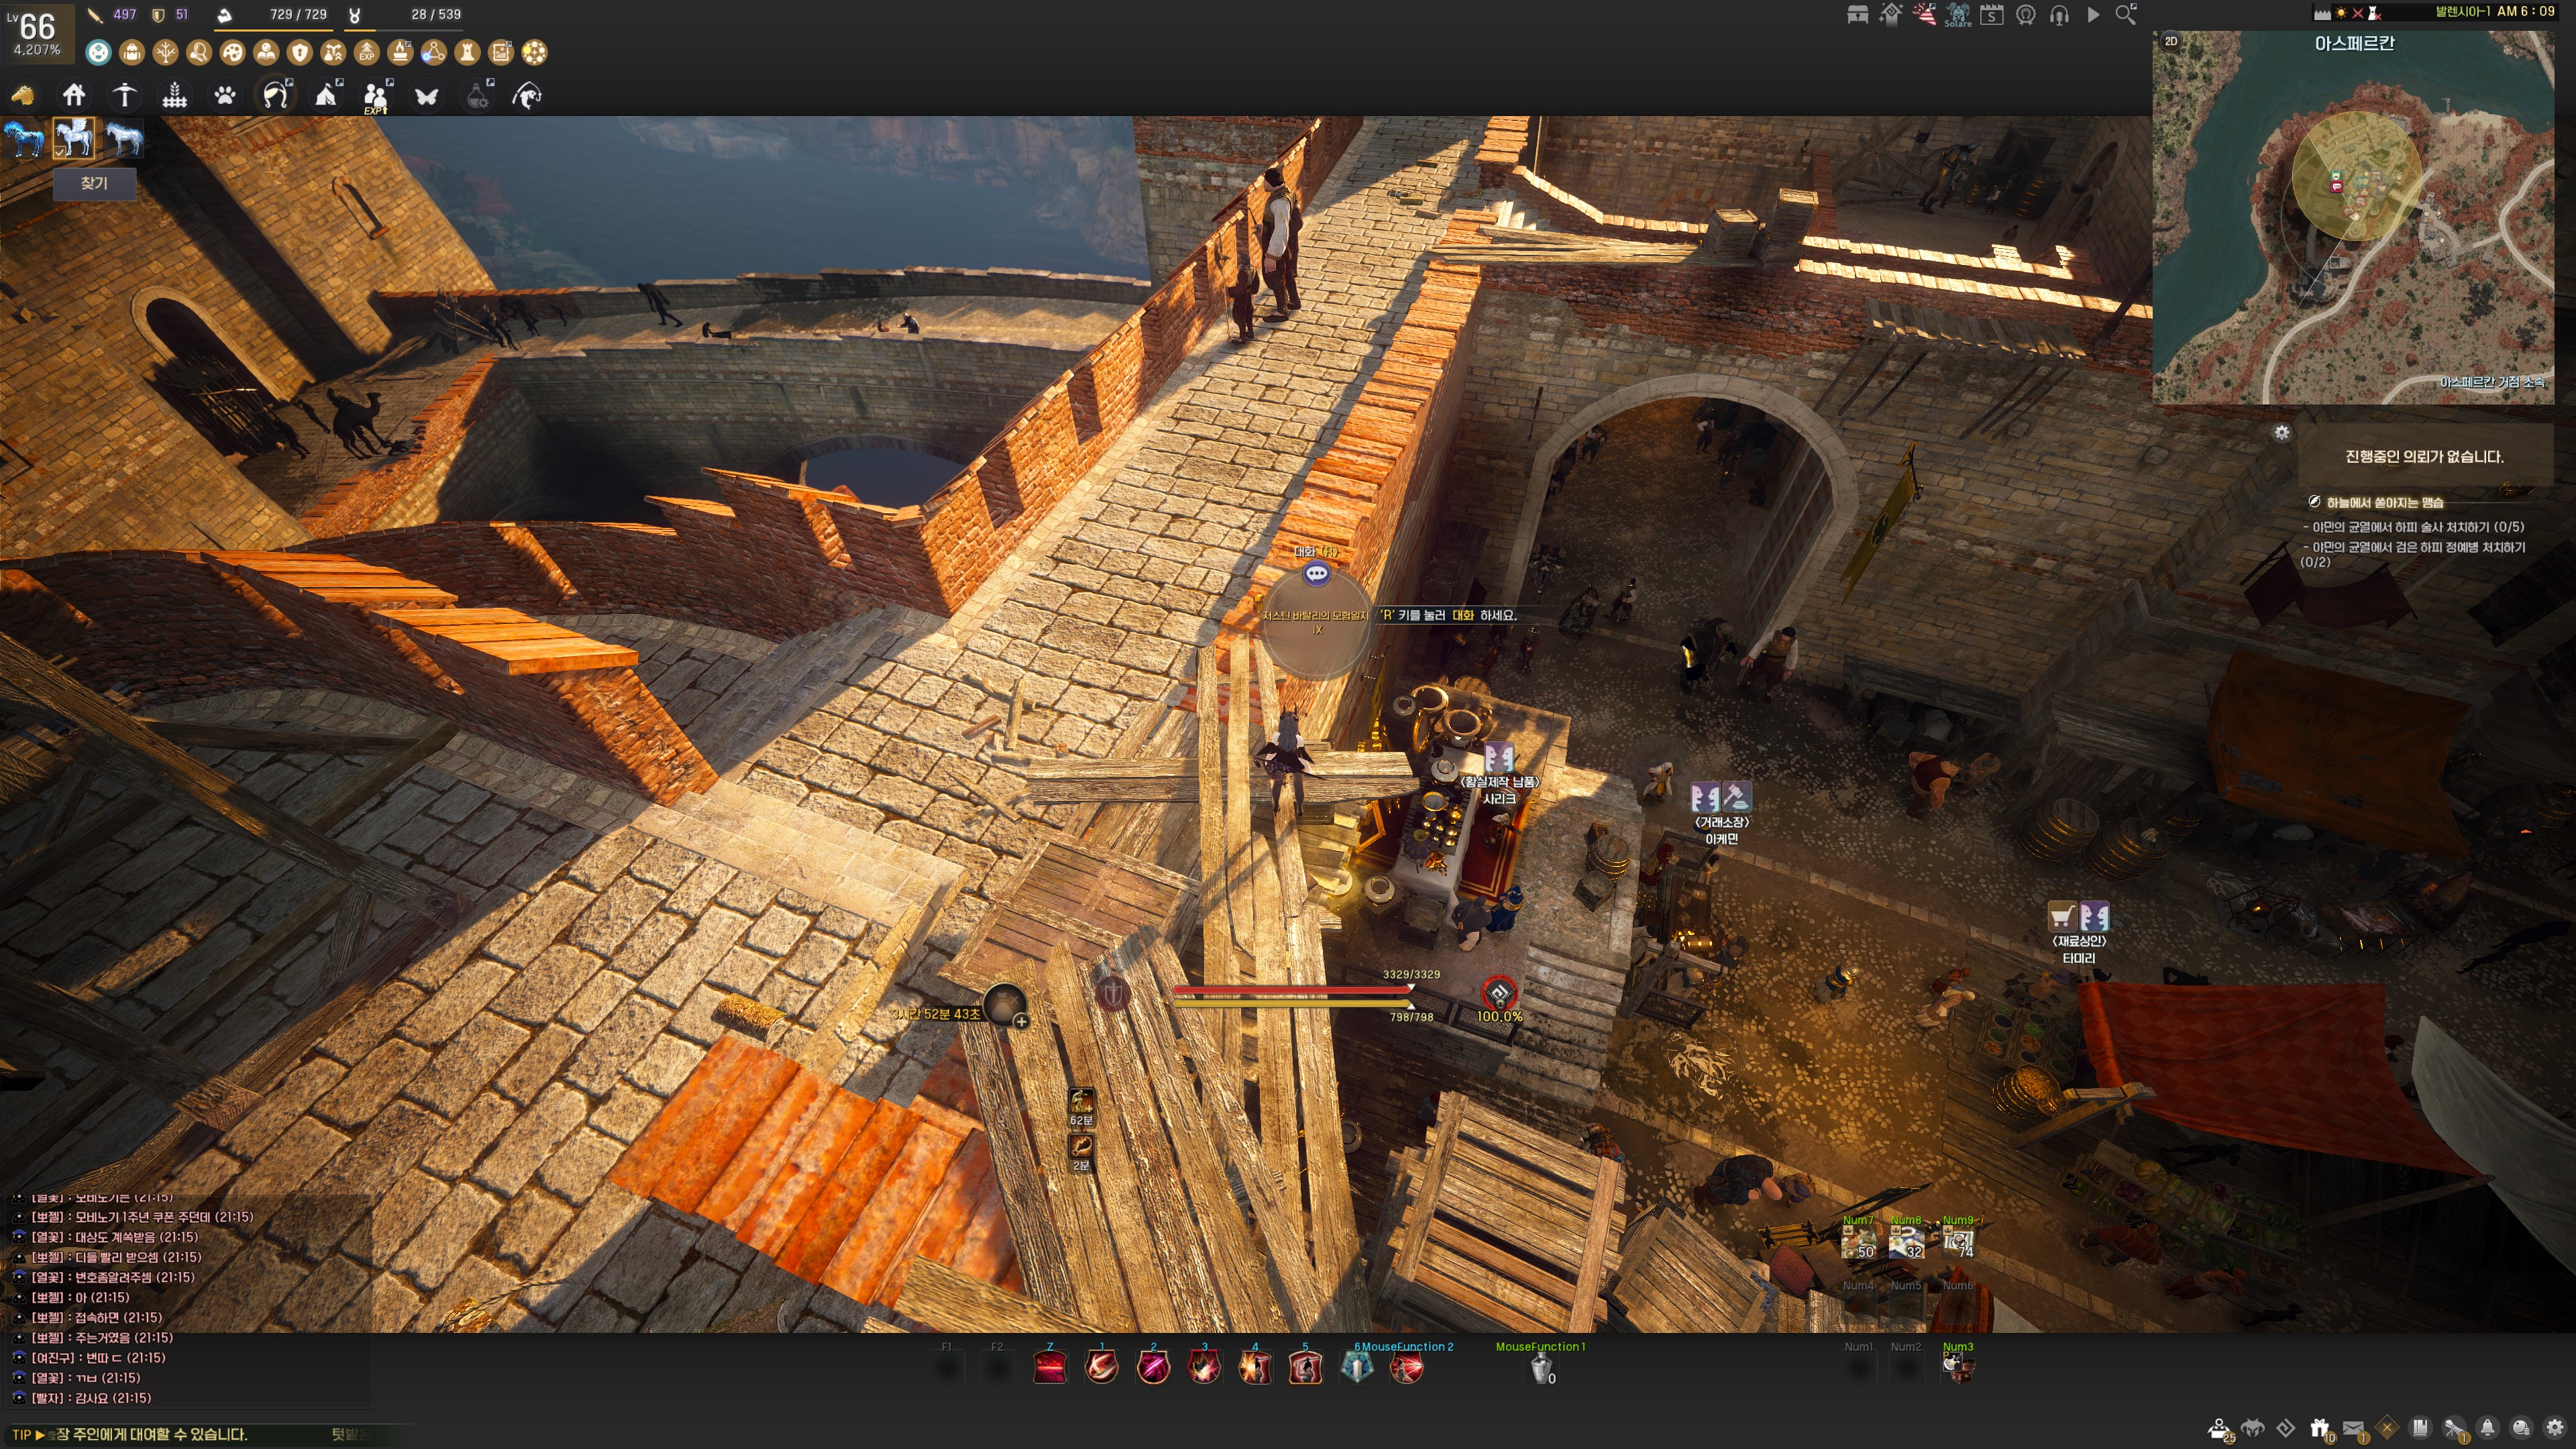Click the 대화 talk speech bubble
2576x1449 pixels.
click(1316, 574)
